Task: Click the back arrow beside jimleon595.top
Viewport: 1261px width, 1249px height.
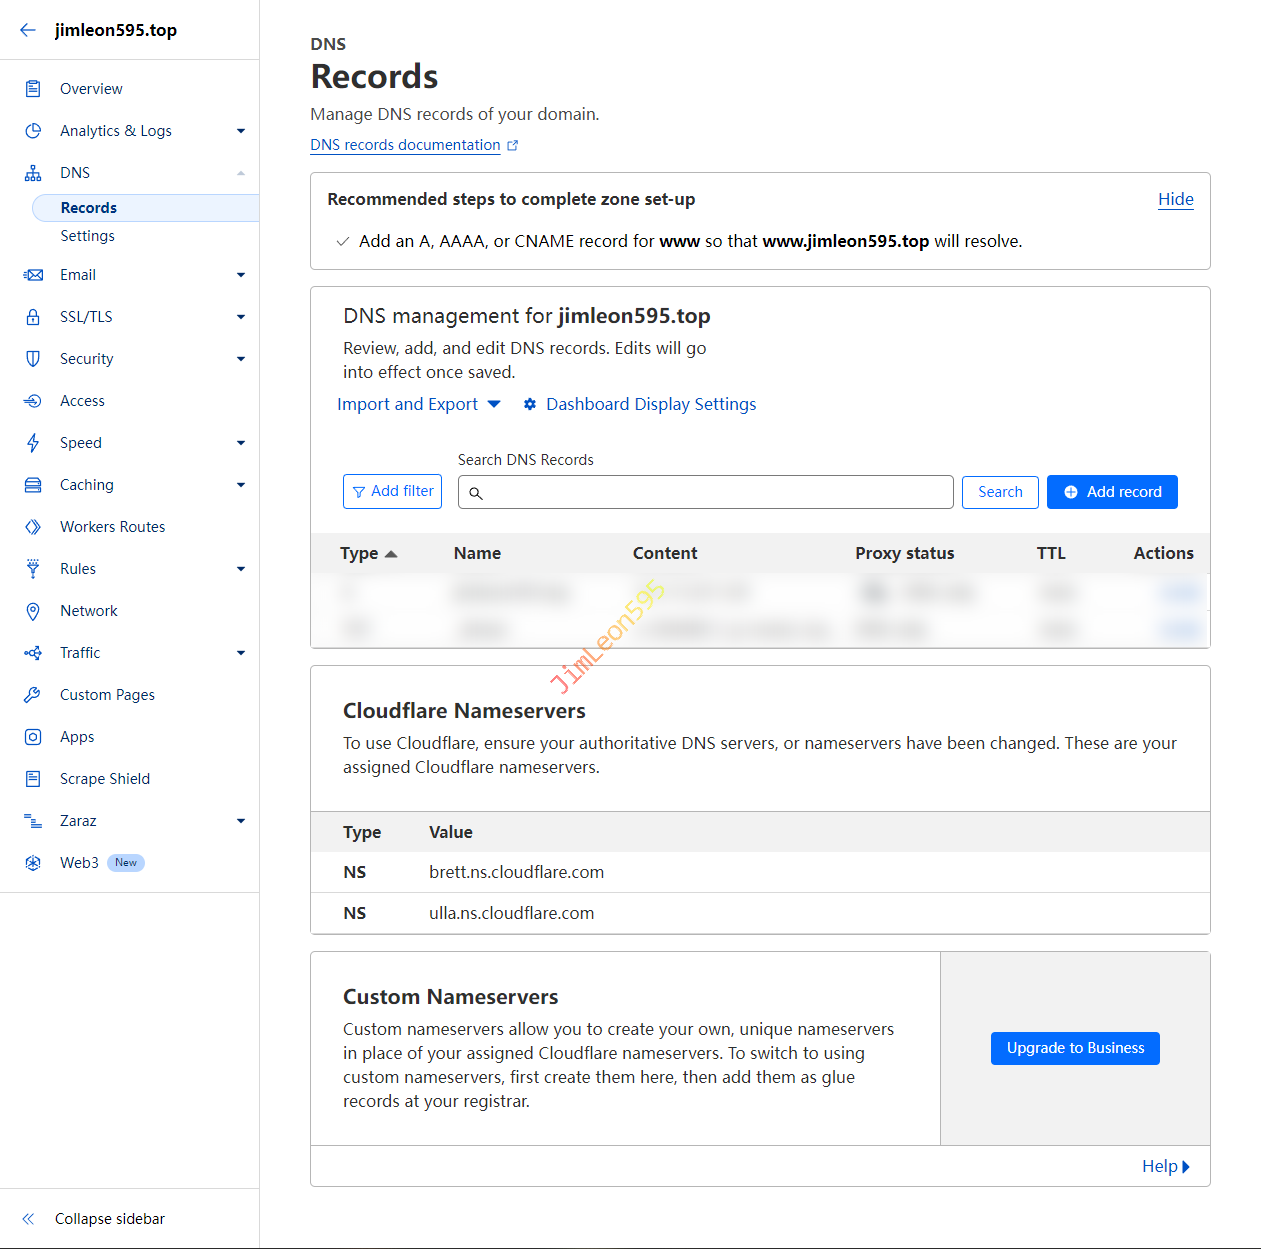Action: [28, 30]
